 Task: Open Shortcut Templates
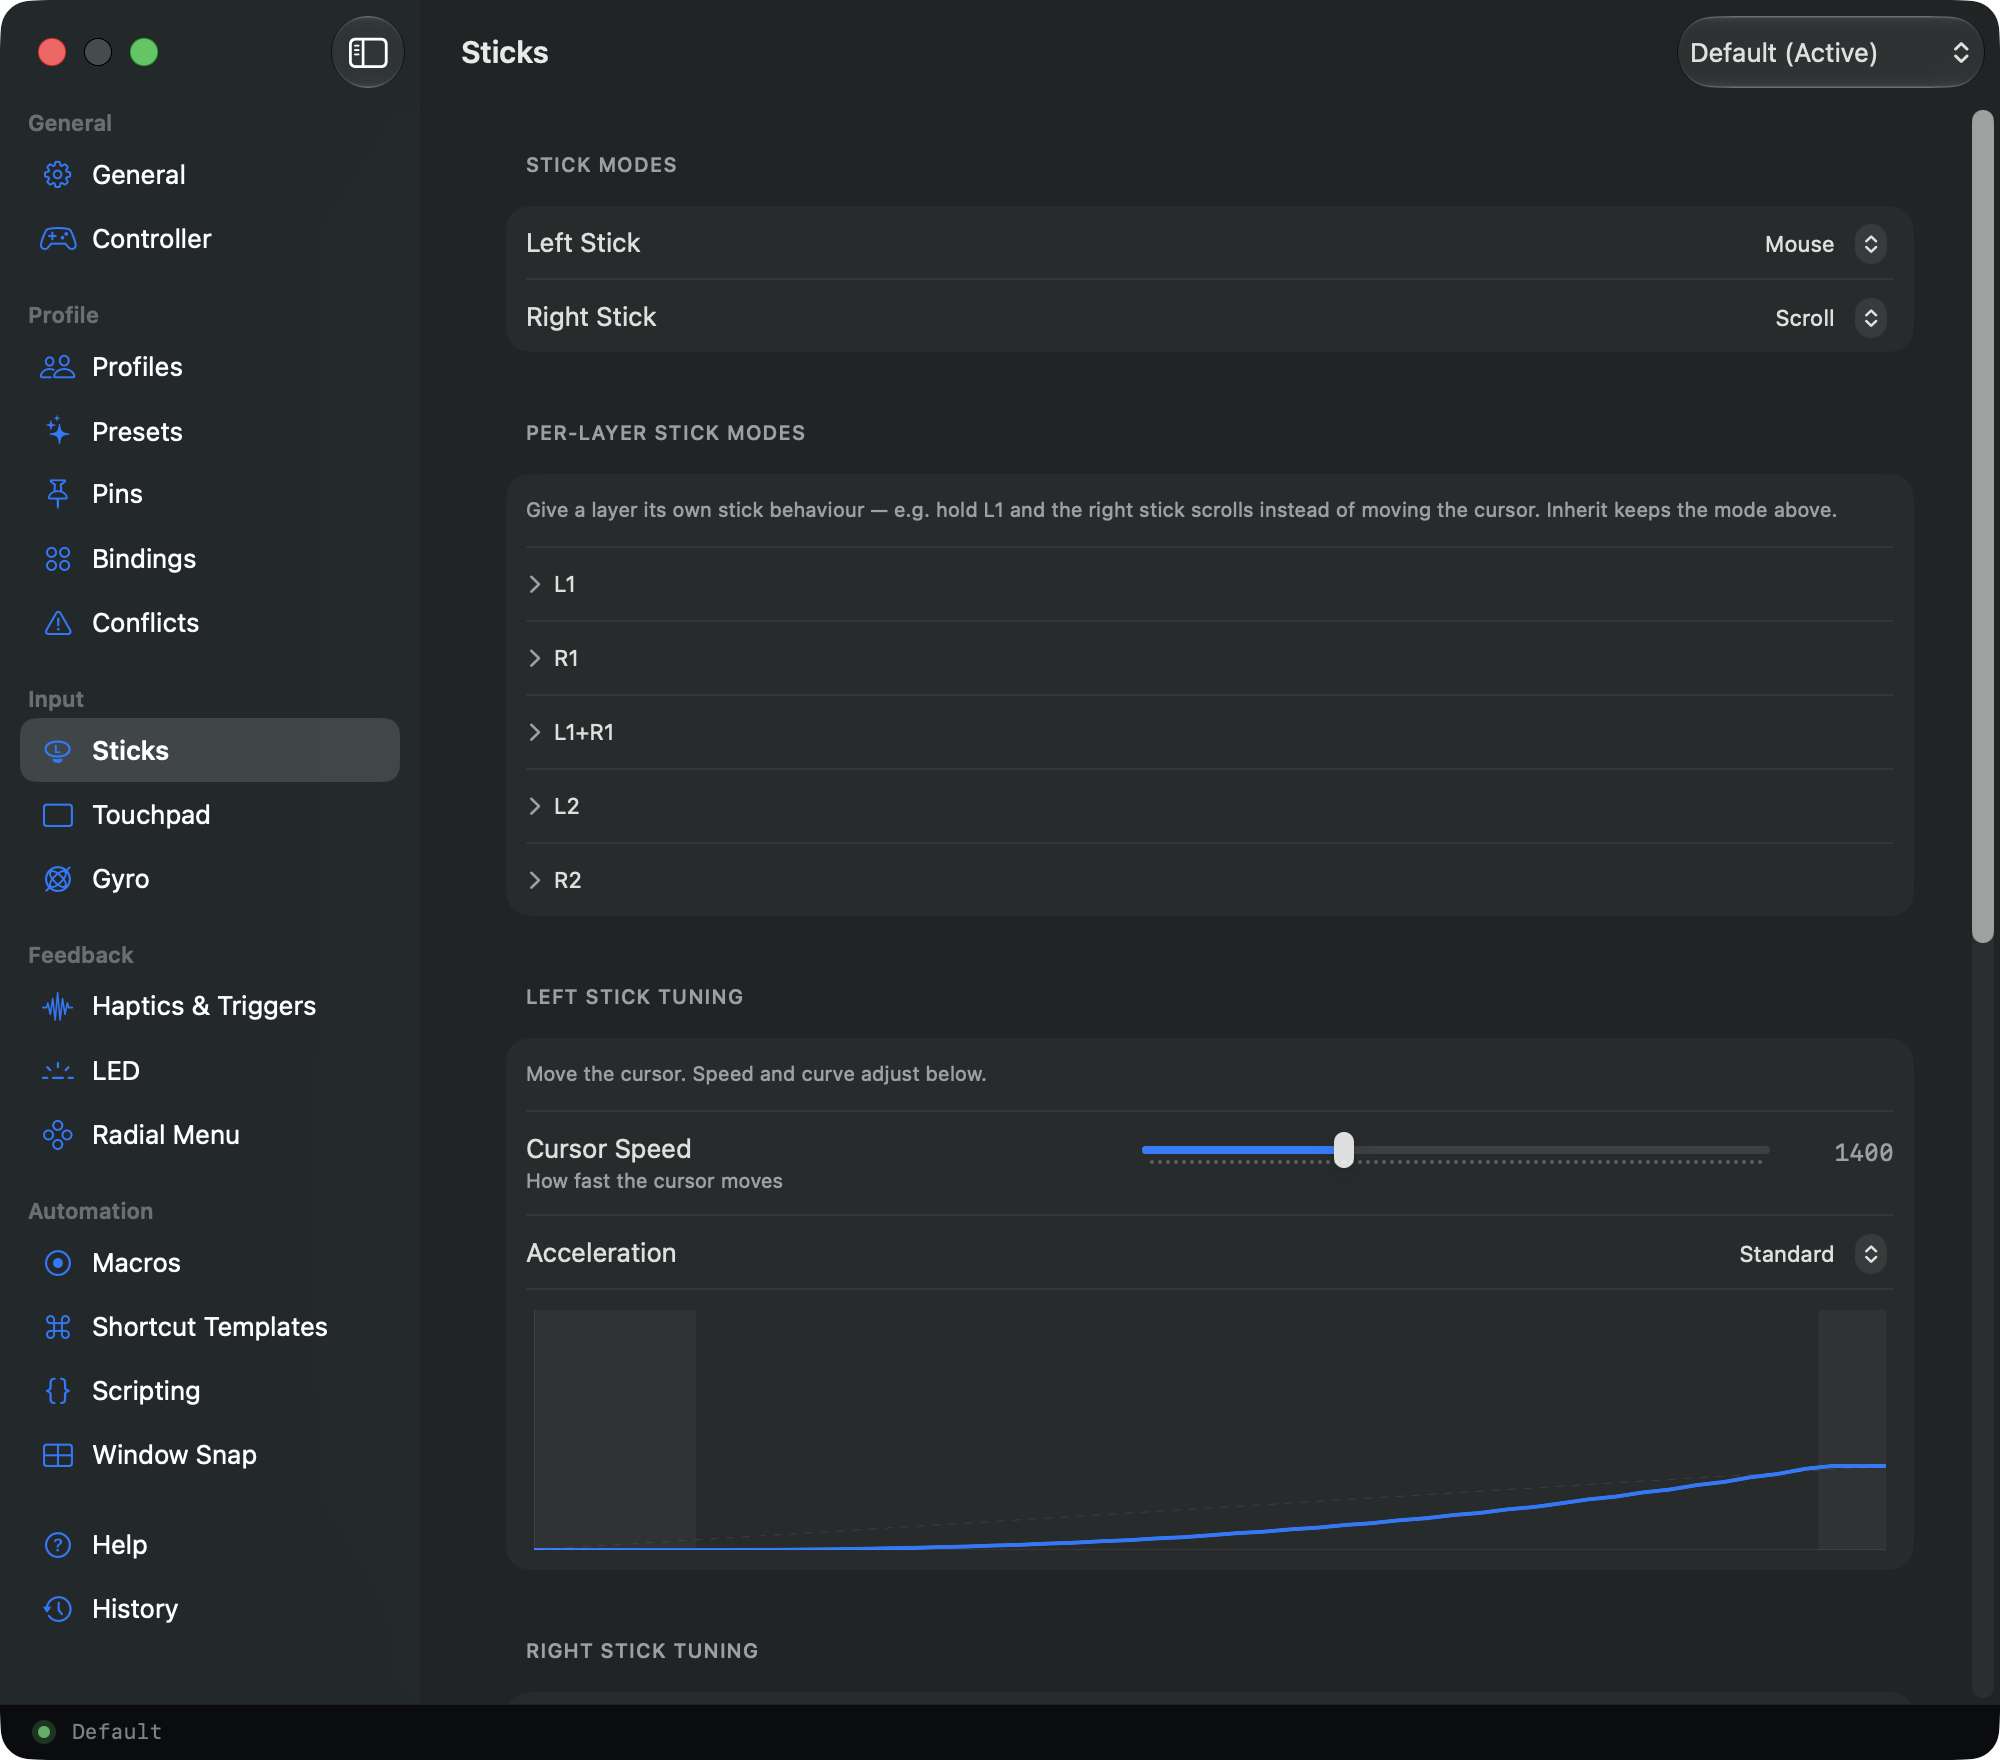tap(210, 1327)
